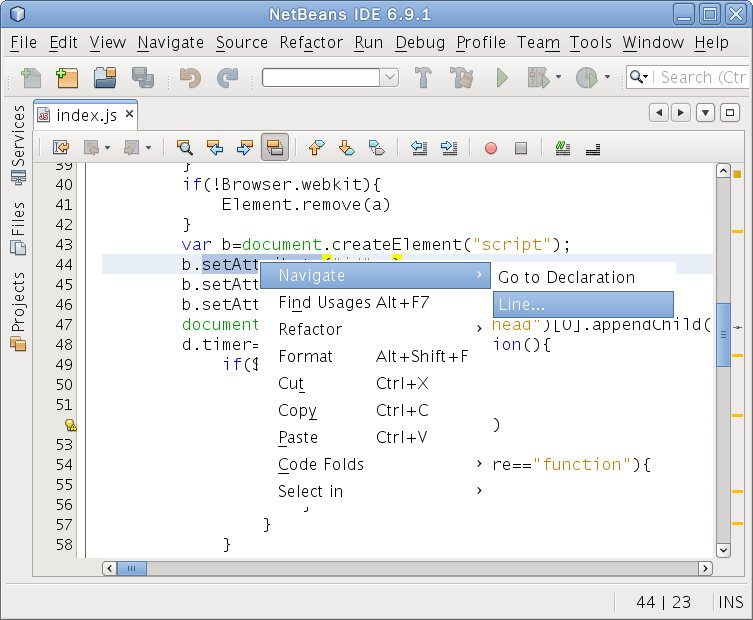Screen dimensions: 753x620
Task: Click Find Next Occurrence icon
Action: click(x=244, y=147)
